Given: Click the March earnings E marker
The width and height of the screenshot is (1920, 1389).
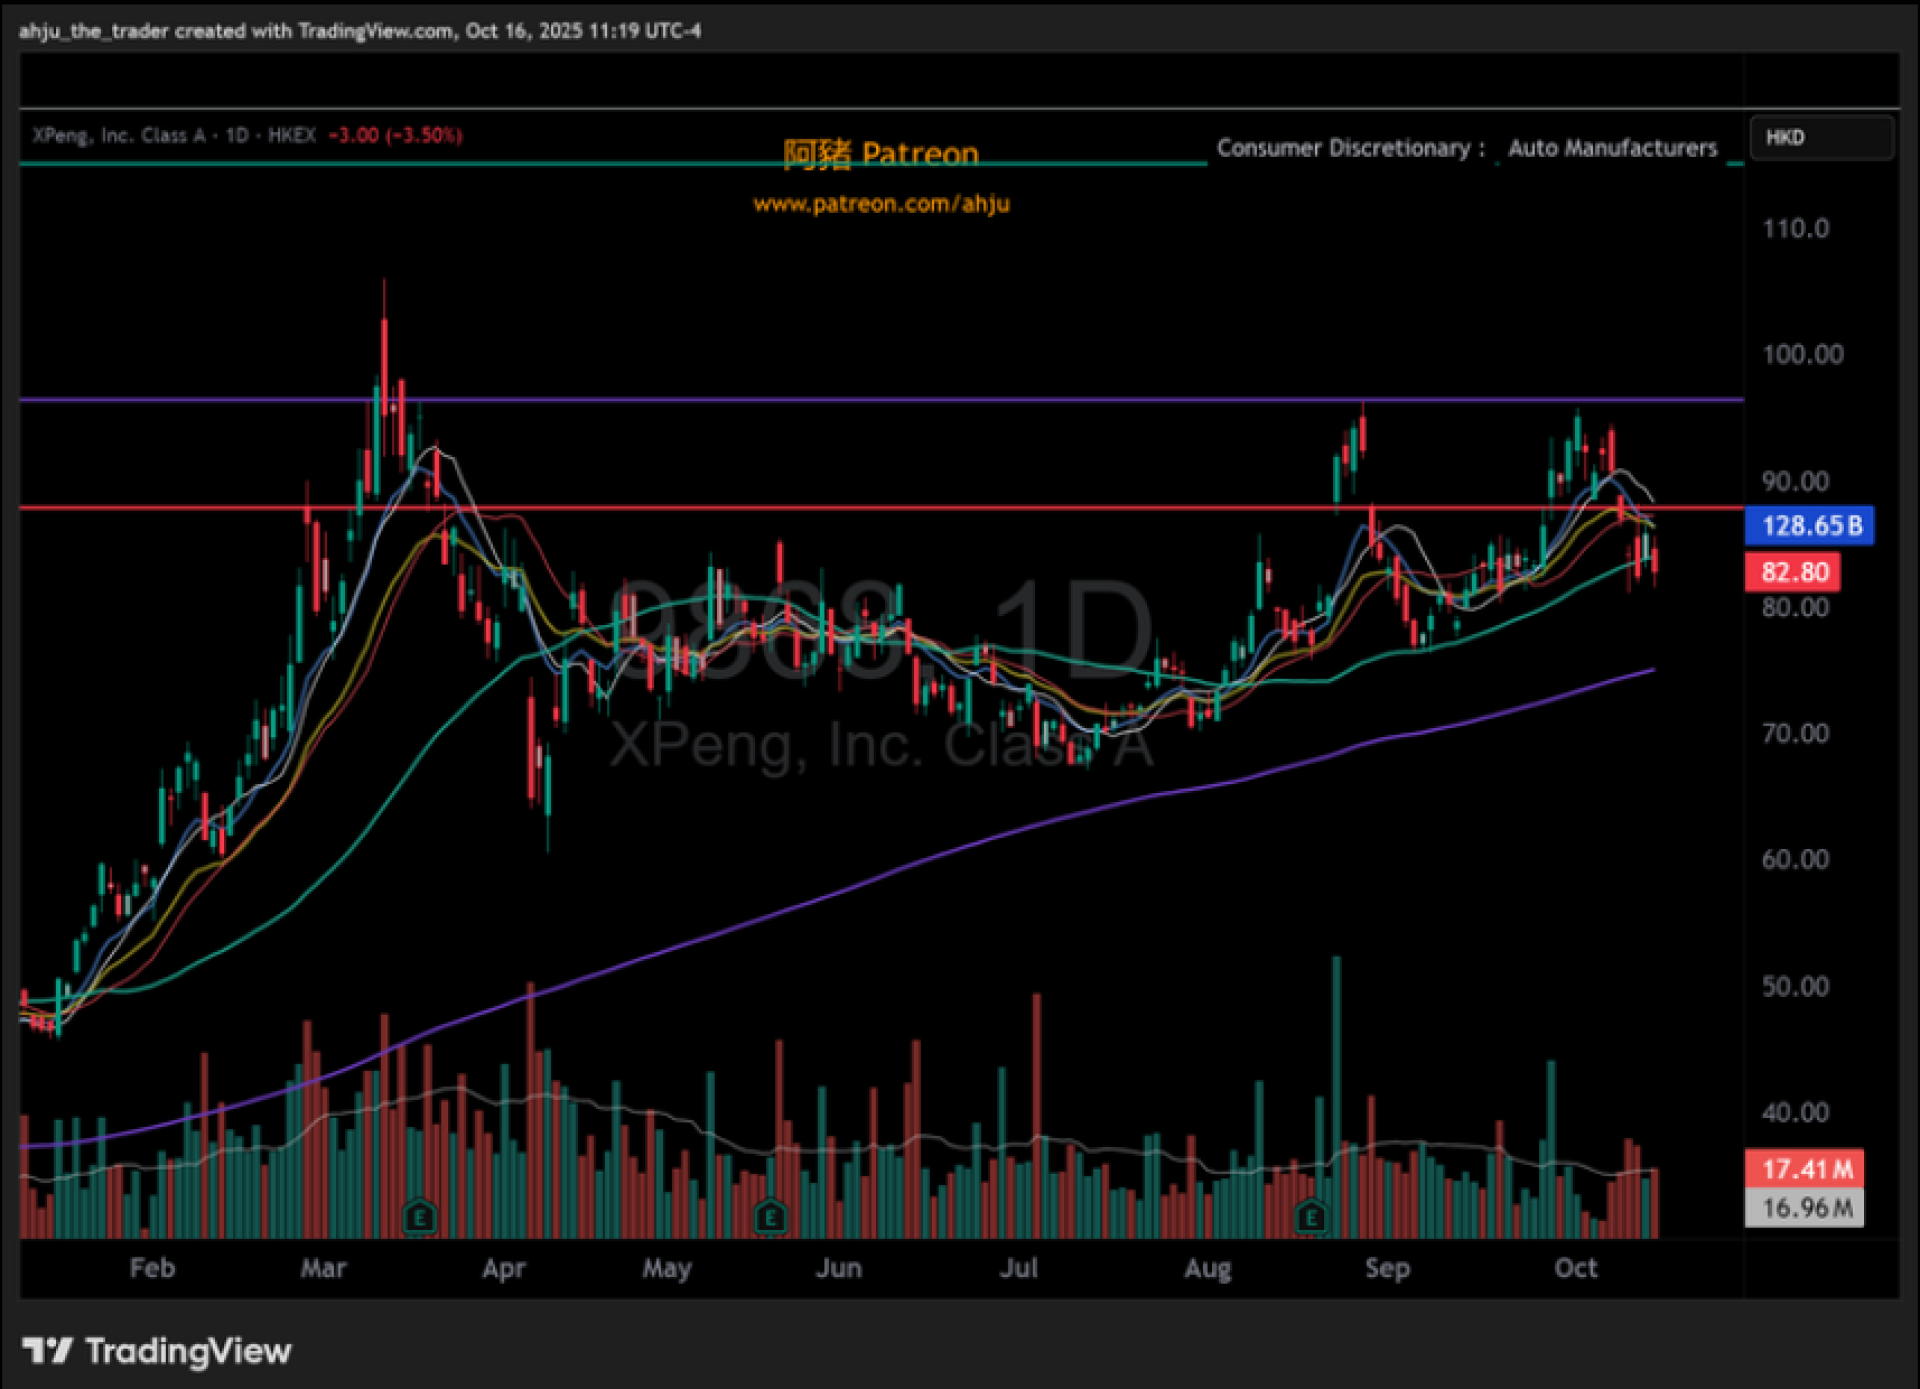Looking at the screenshot, I should click(420, 1217).
